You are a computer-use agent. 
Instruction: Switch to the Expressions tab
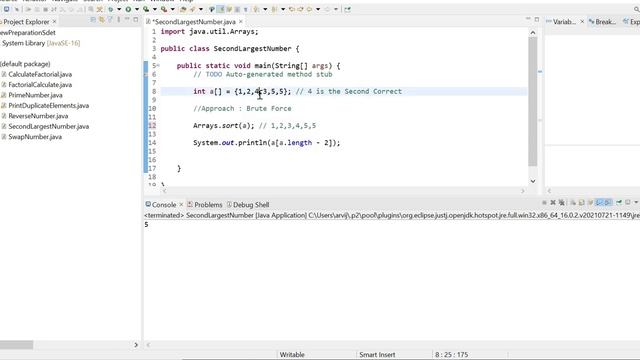point(631,22)
